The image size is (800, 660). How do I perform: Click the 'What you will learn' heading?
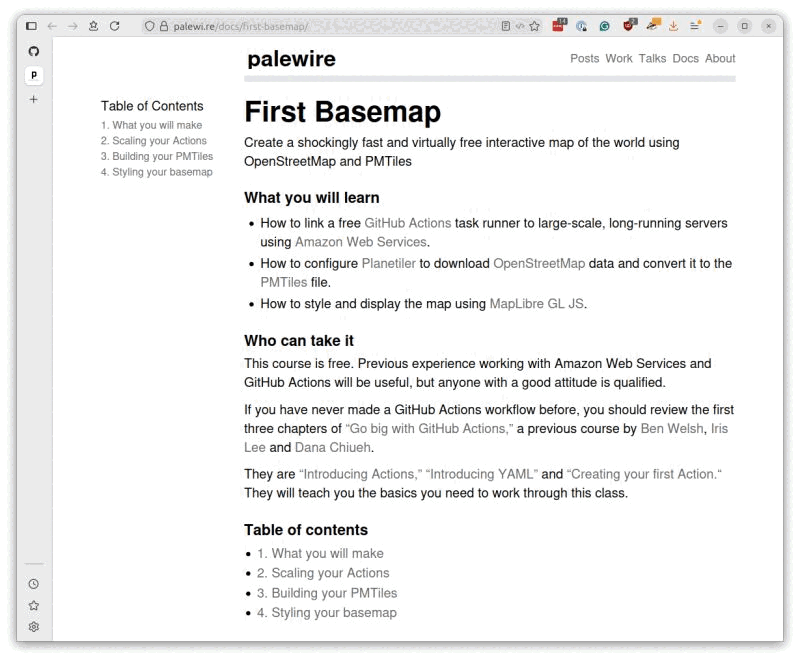312,197
